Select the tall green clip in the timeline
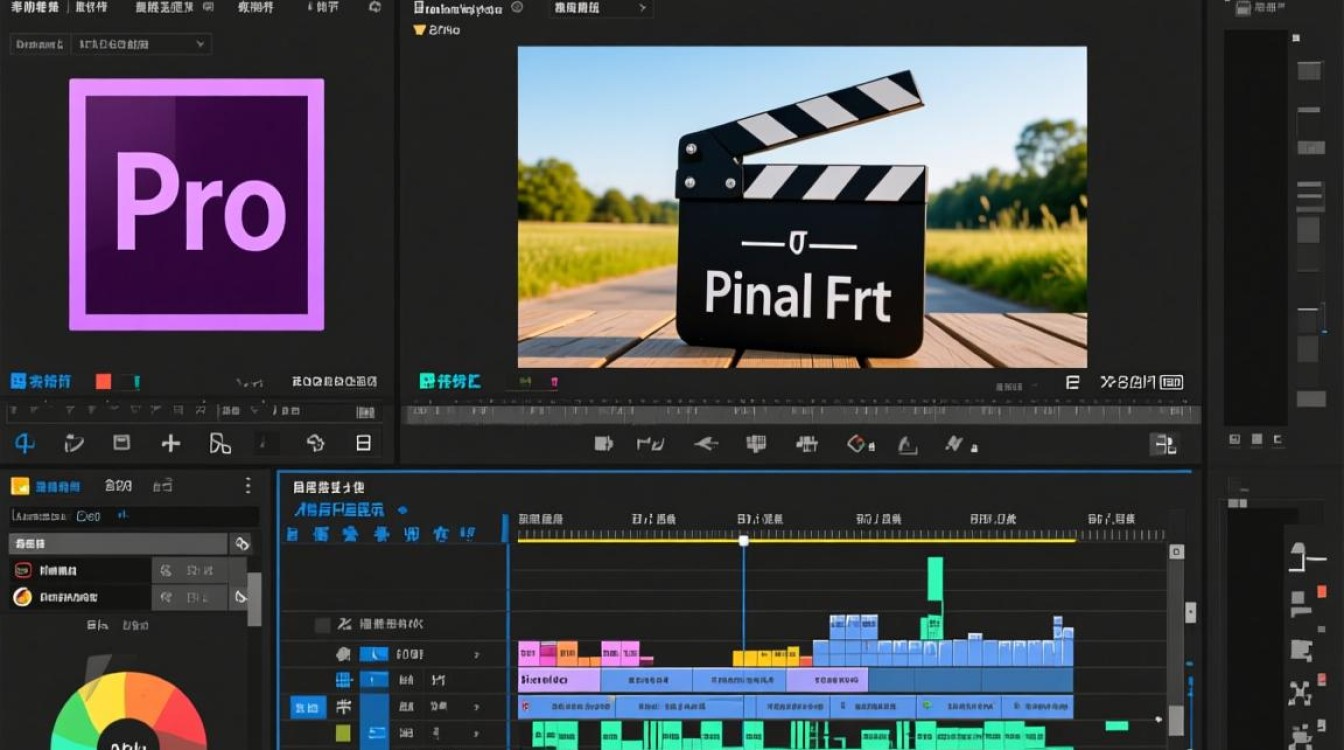The image size is (1344, 750). (935, 580)
